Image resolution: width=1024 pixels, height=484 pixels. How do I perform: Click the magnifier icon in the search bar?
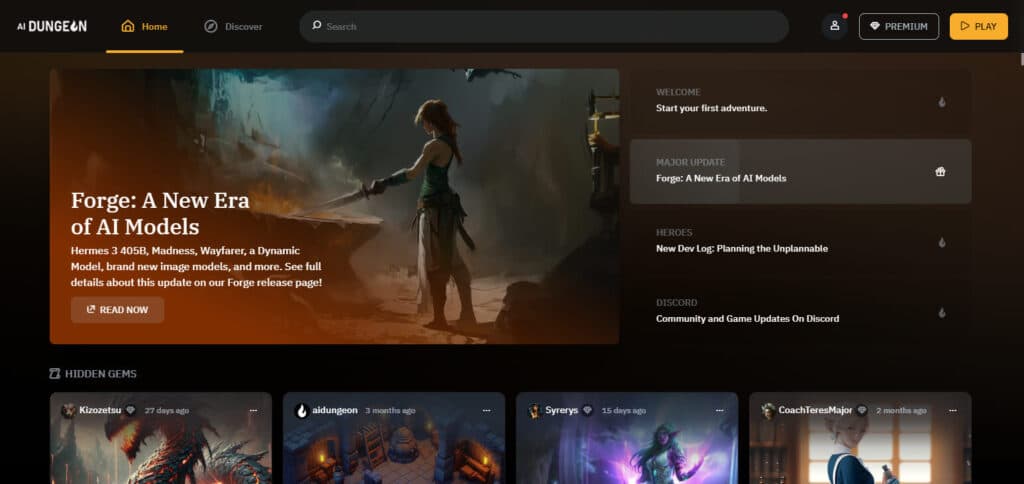(317, 25)
